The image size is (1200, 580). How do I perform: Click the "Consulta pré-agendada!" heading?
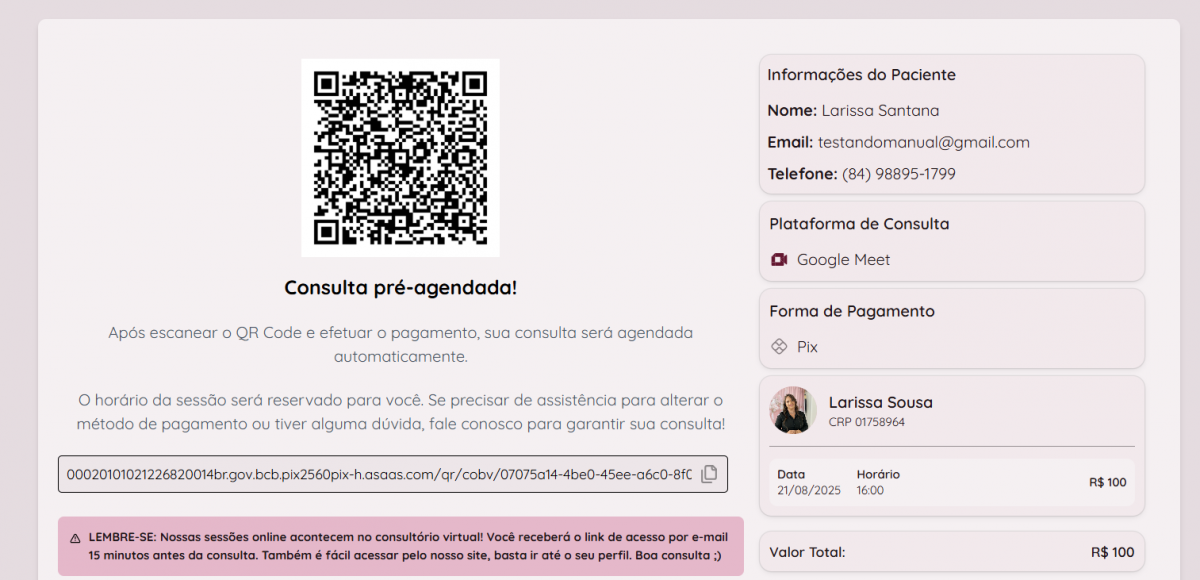(400, 288)
